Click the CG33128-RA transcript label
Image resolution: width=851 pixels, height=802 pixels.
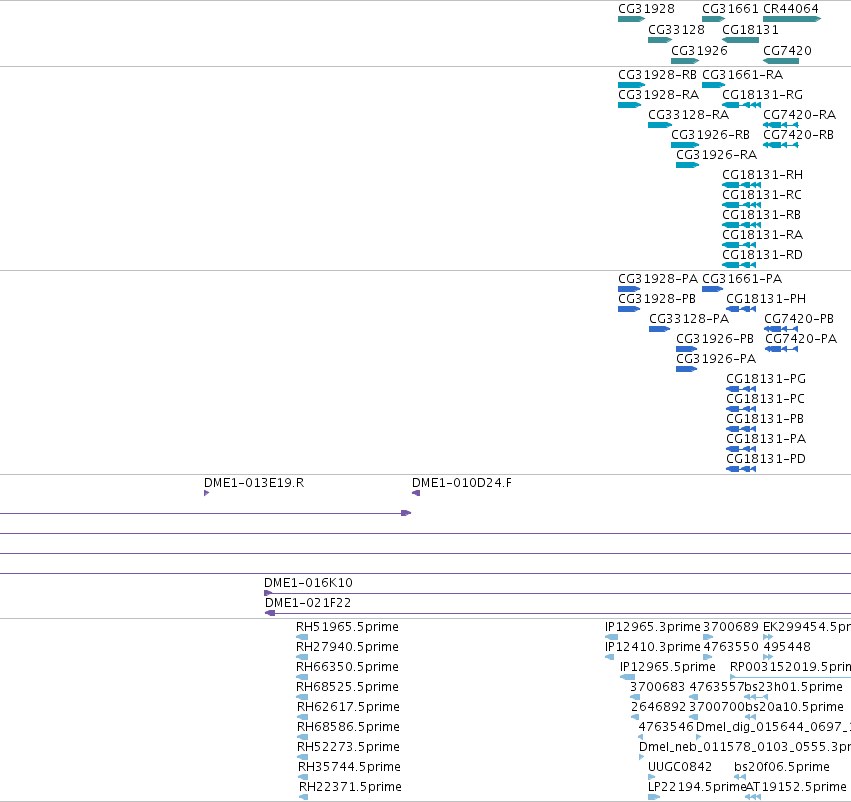pos(688,114)
